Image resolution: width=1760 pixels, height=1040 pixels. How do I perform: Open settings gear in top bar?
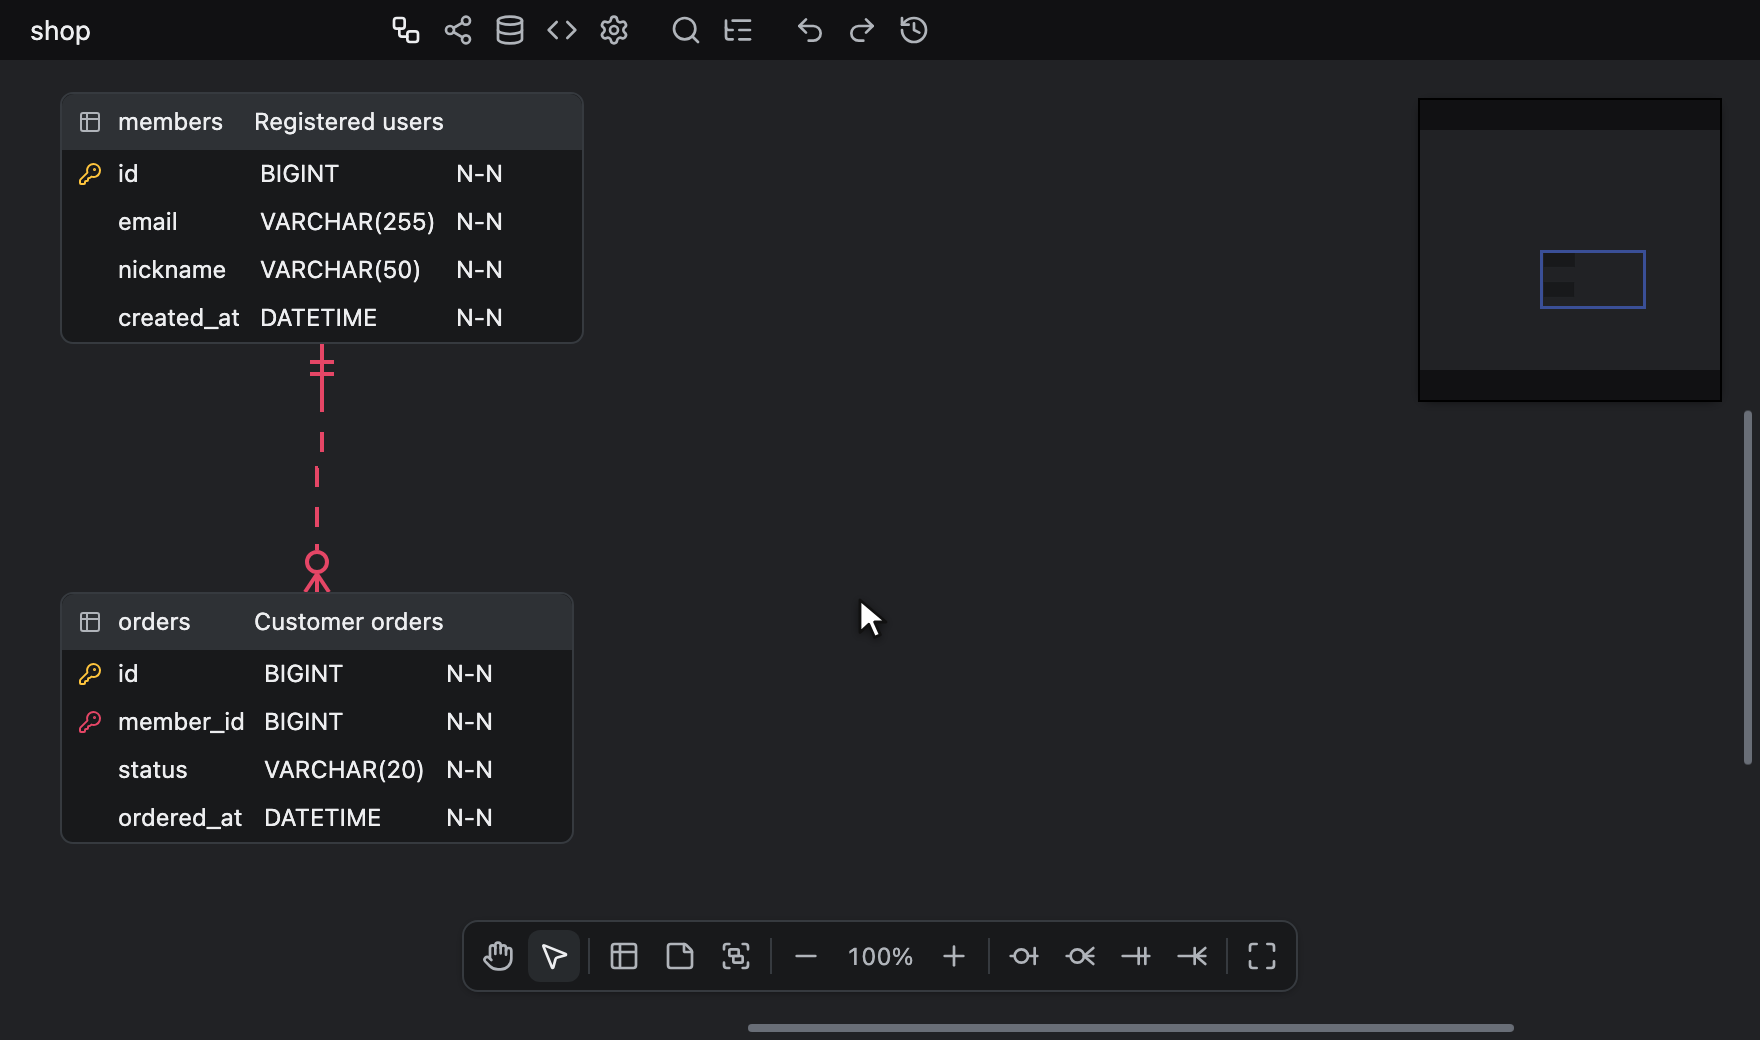click(x=614, y=30)
